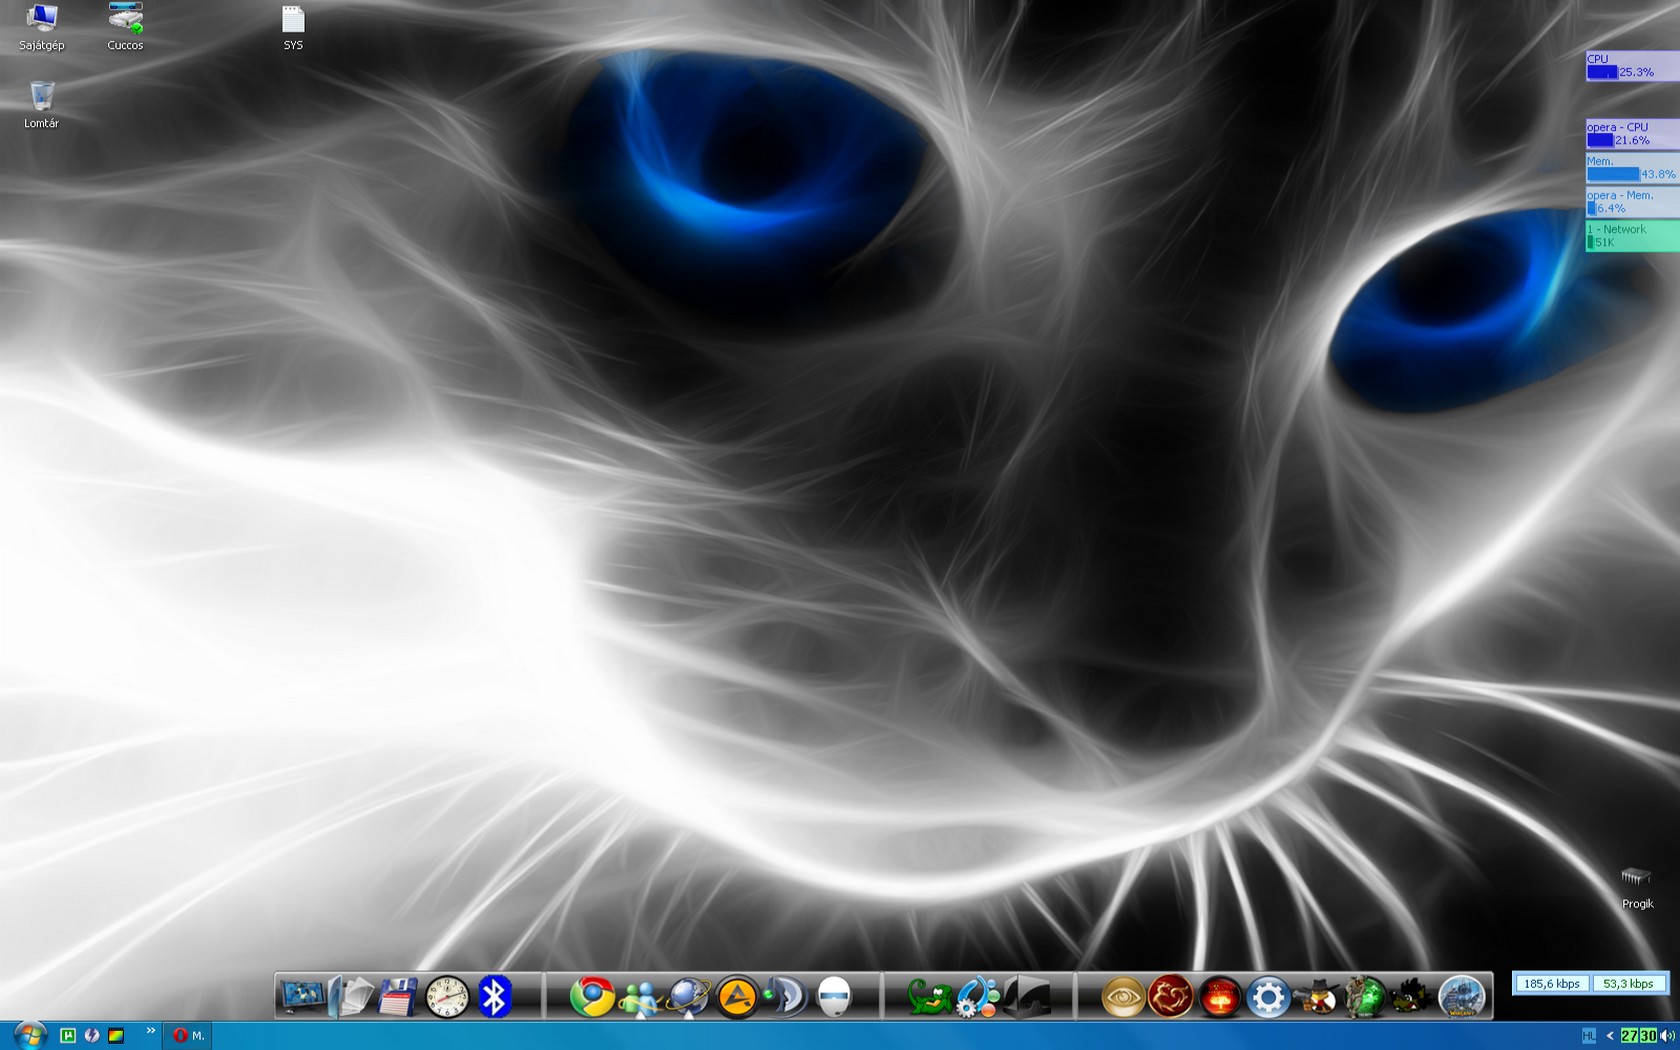Click the green 27 tray temperature icon
The image size is (1680, 1050).
(x=1629, y=1036)
